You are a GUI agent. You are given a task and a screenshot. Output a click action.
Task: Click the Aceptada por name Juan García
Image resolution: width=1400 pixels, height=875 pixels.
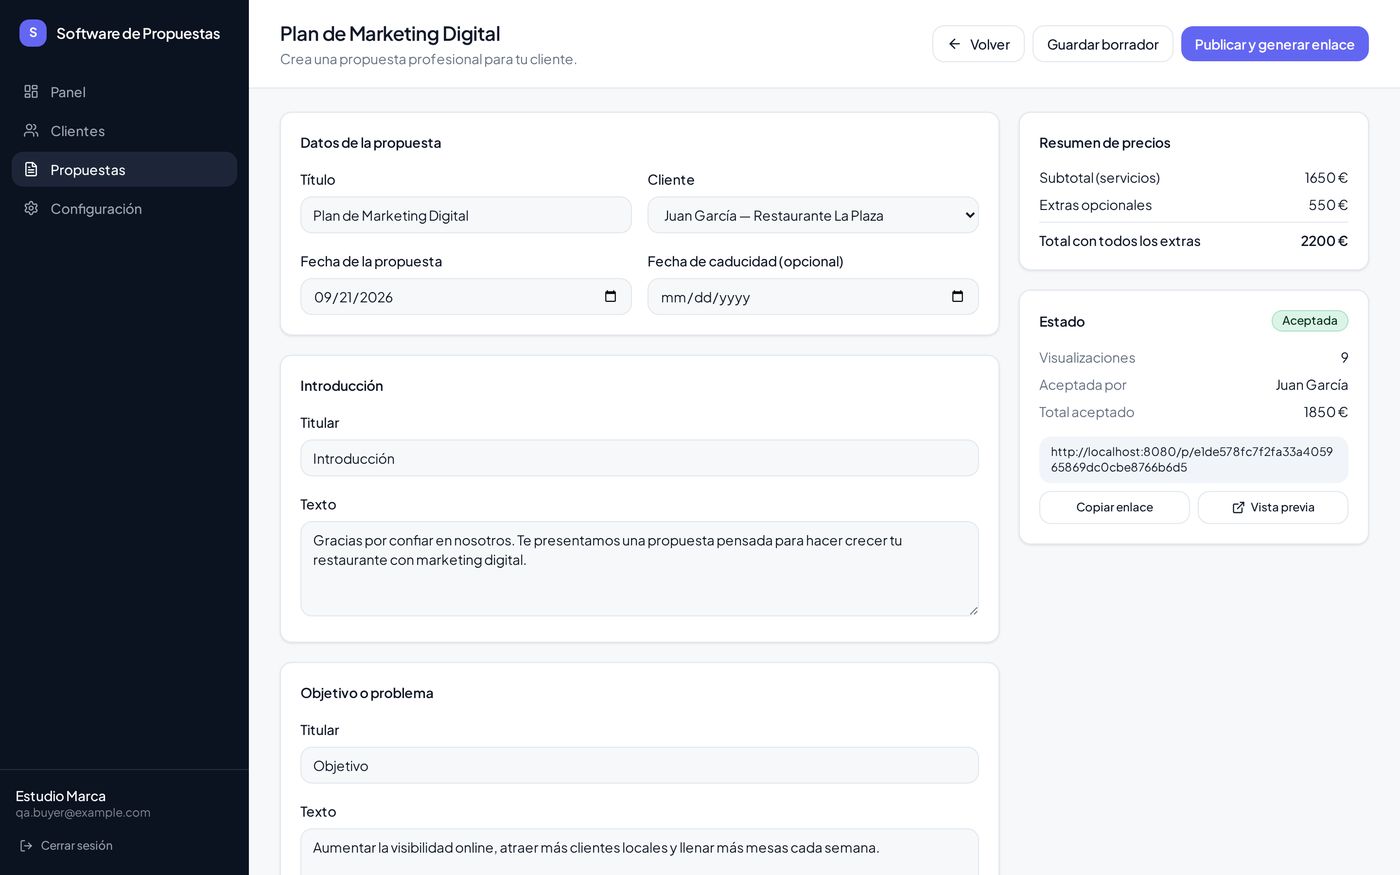[x=1311, y=385]
